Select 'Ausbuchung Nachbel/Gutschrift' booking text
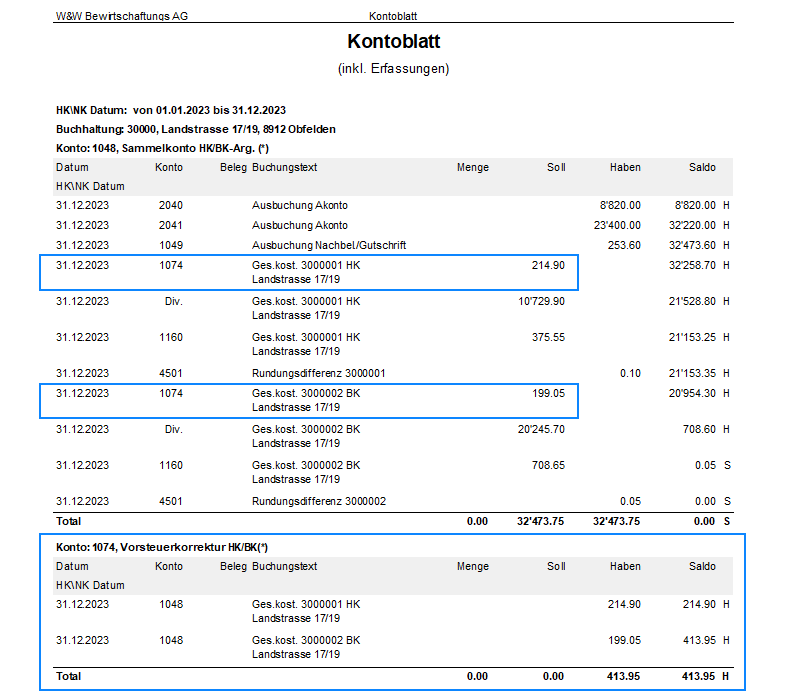Screen dimensions: 785x698 [x=329, y=245]
